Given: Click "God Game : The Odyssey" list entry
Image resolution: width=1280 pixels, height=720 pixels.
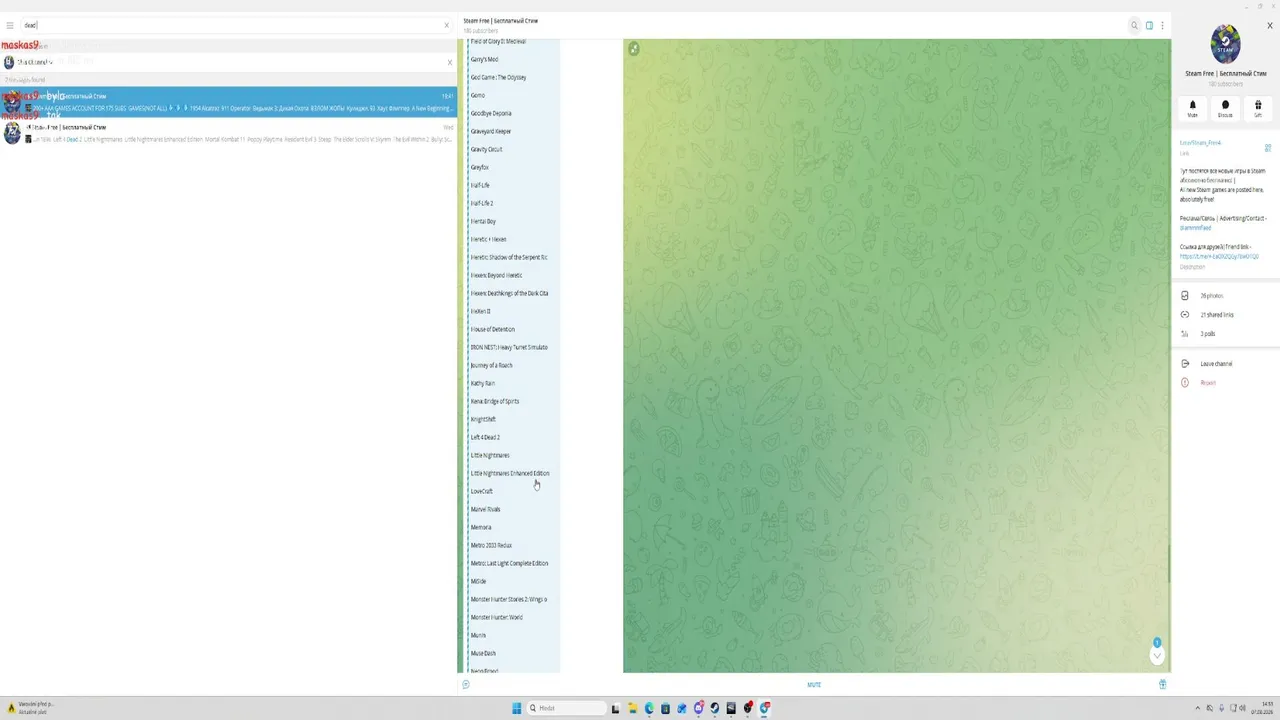Looking at the screenshot, I should 498,77.
